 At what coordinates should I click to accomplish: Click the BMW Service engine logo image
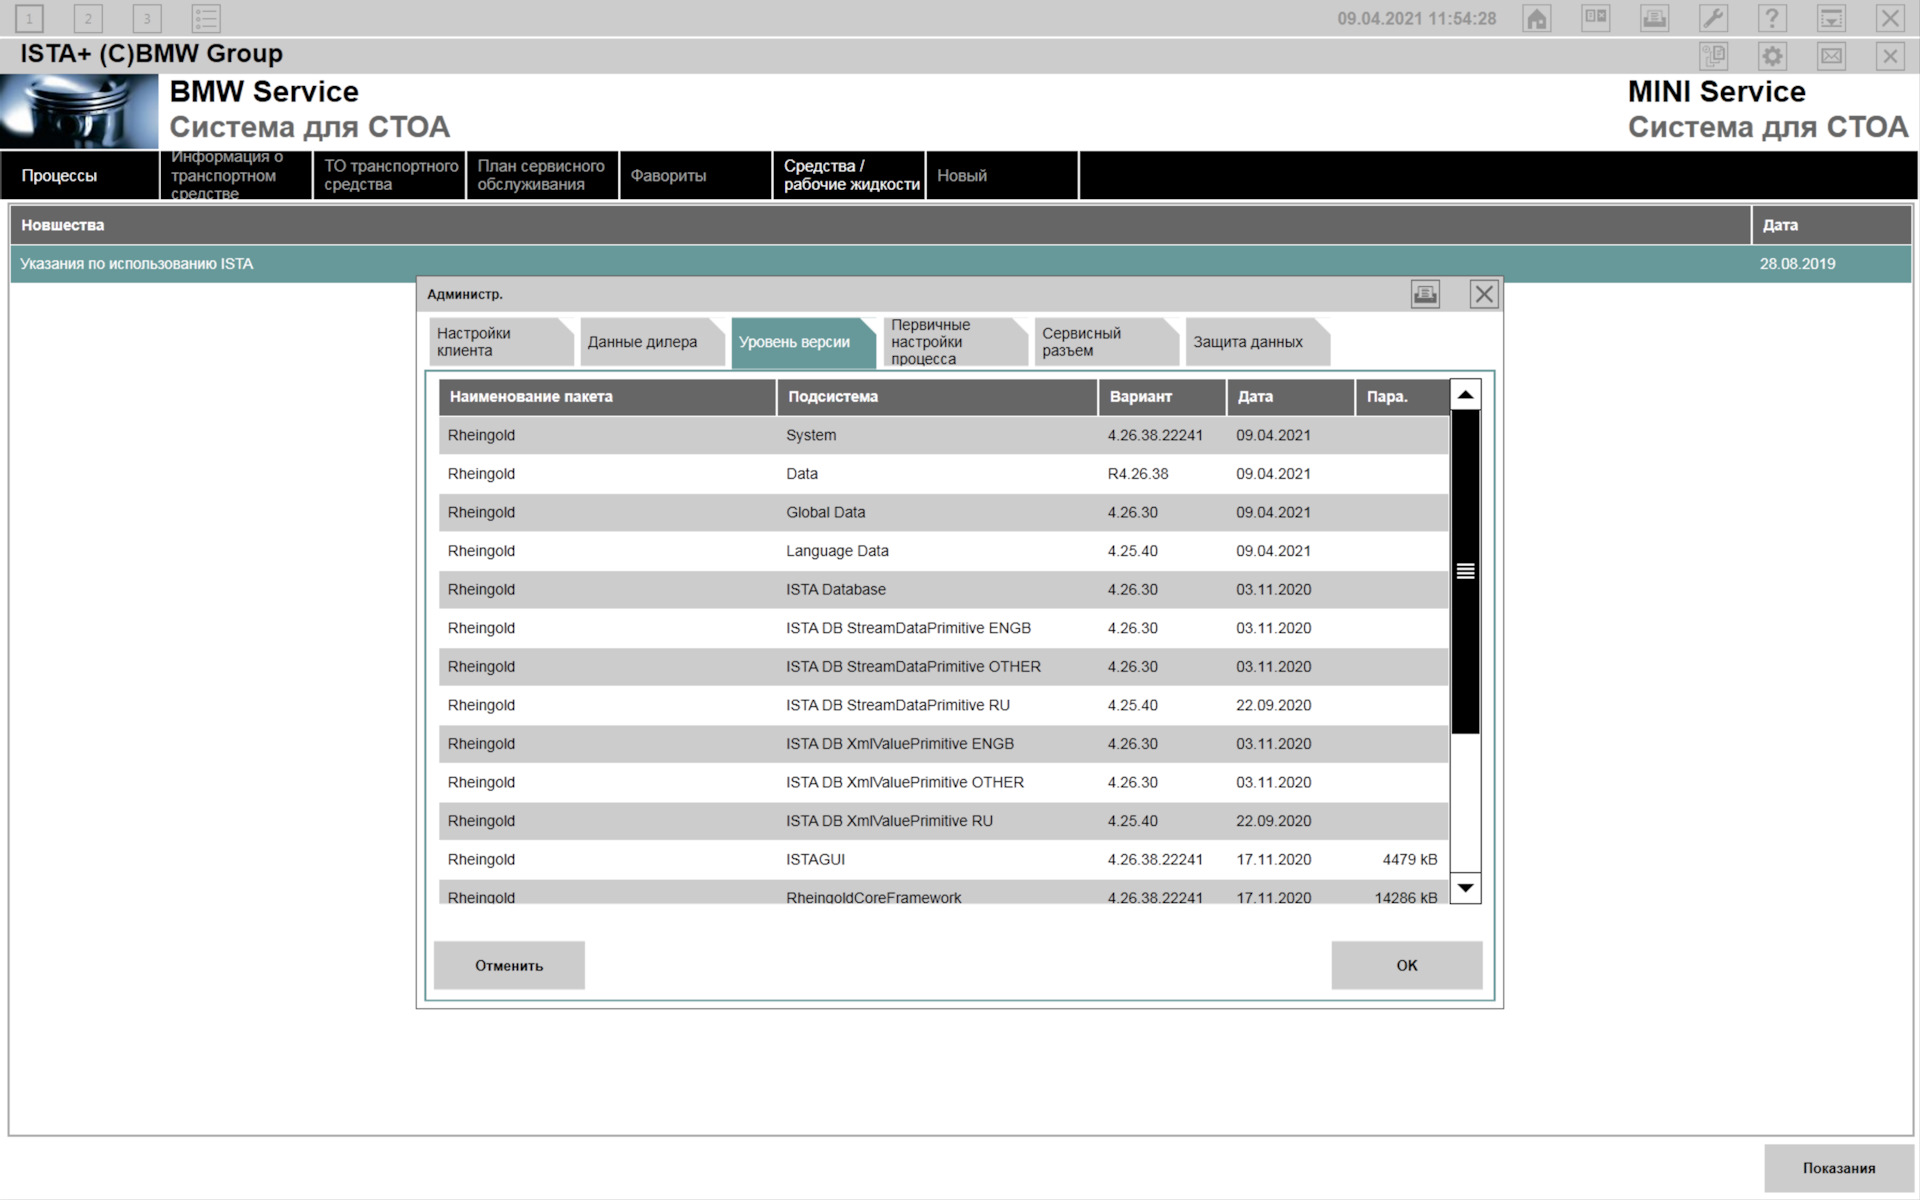click(x=79, y=112)
